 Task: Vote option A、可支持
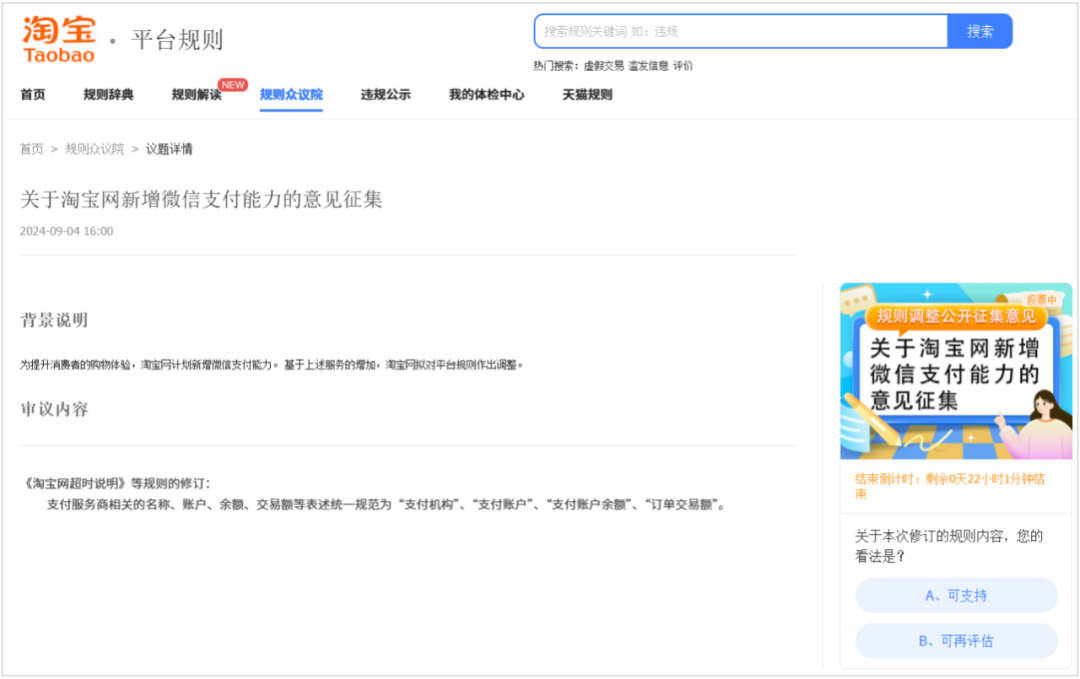point(956,596)
